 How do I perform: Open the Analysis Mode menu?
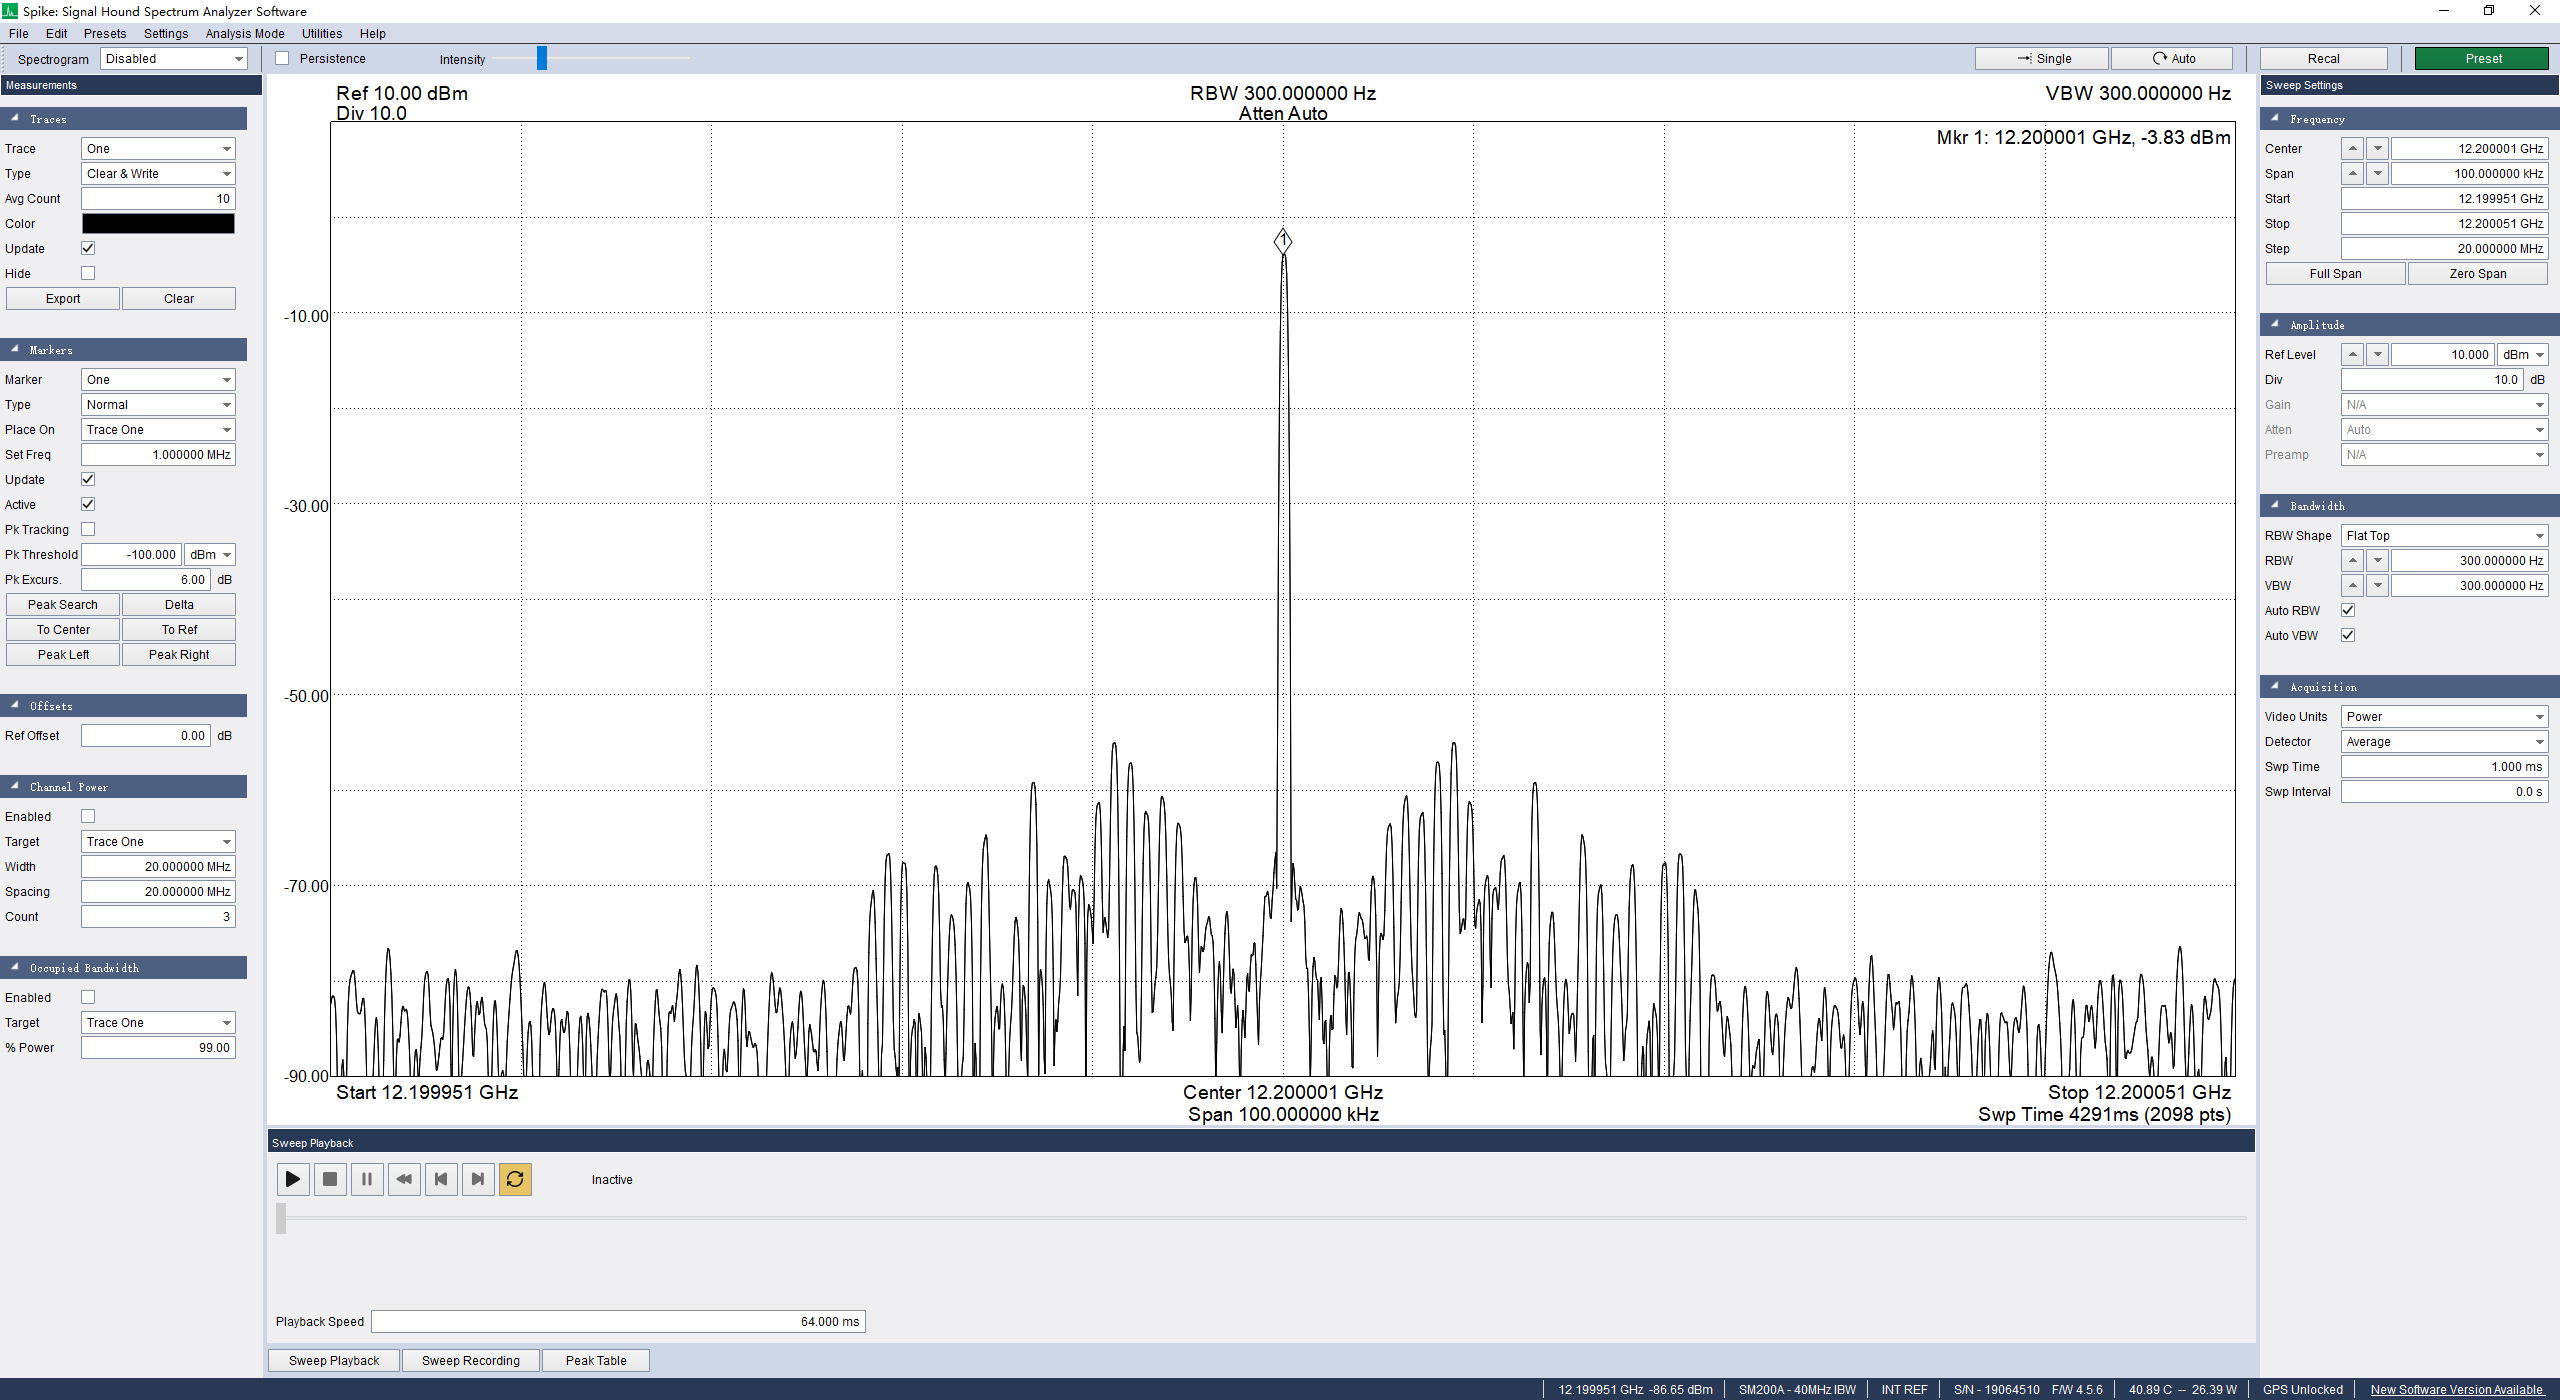coord(245,33)
